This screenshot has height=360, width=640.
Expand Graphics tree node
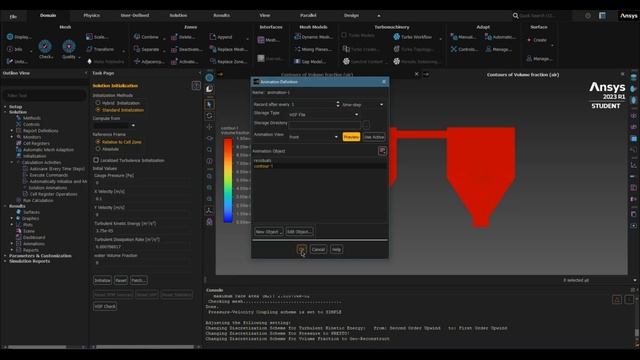pyautogui.click(x=12, y=218)
